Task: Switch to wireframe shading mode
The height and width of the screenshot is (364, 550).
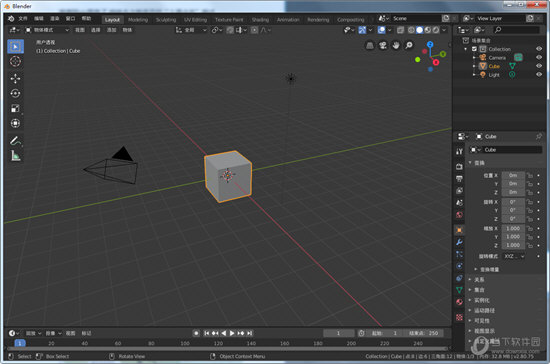Action: click(411, 30)
